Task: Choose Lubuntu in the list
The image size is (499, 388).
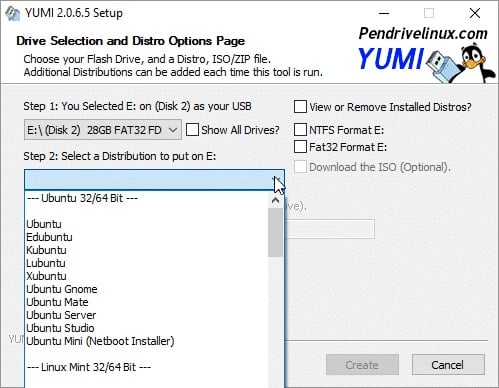Action: (x=147, y=263)
